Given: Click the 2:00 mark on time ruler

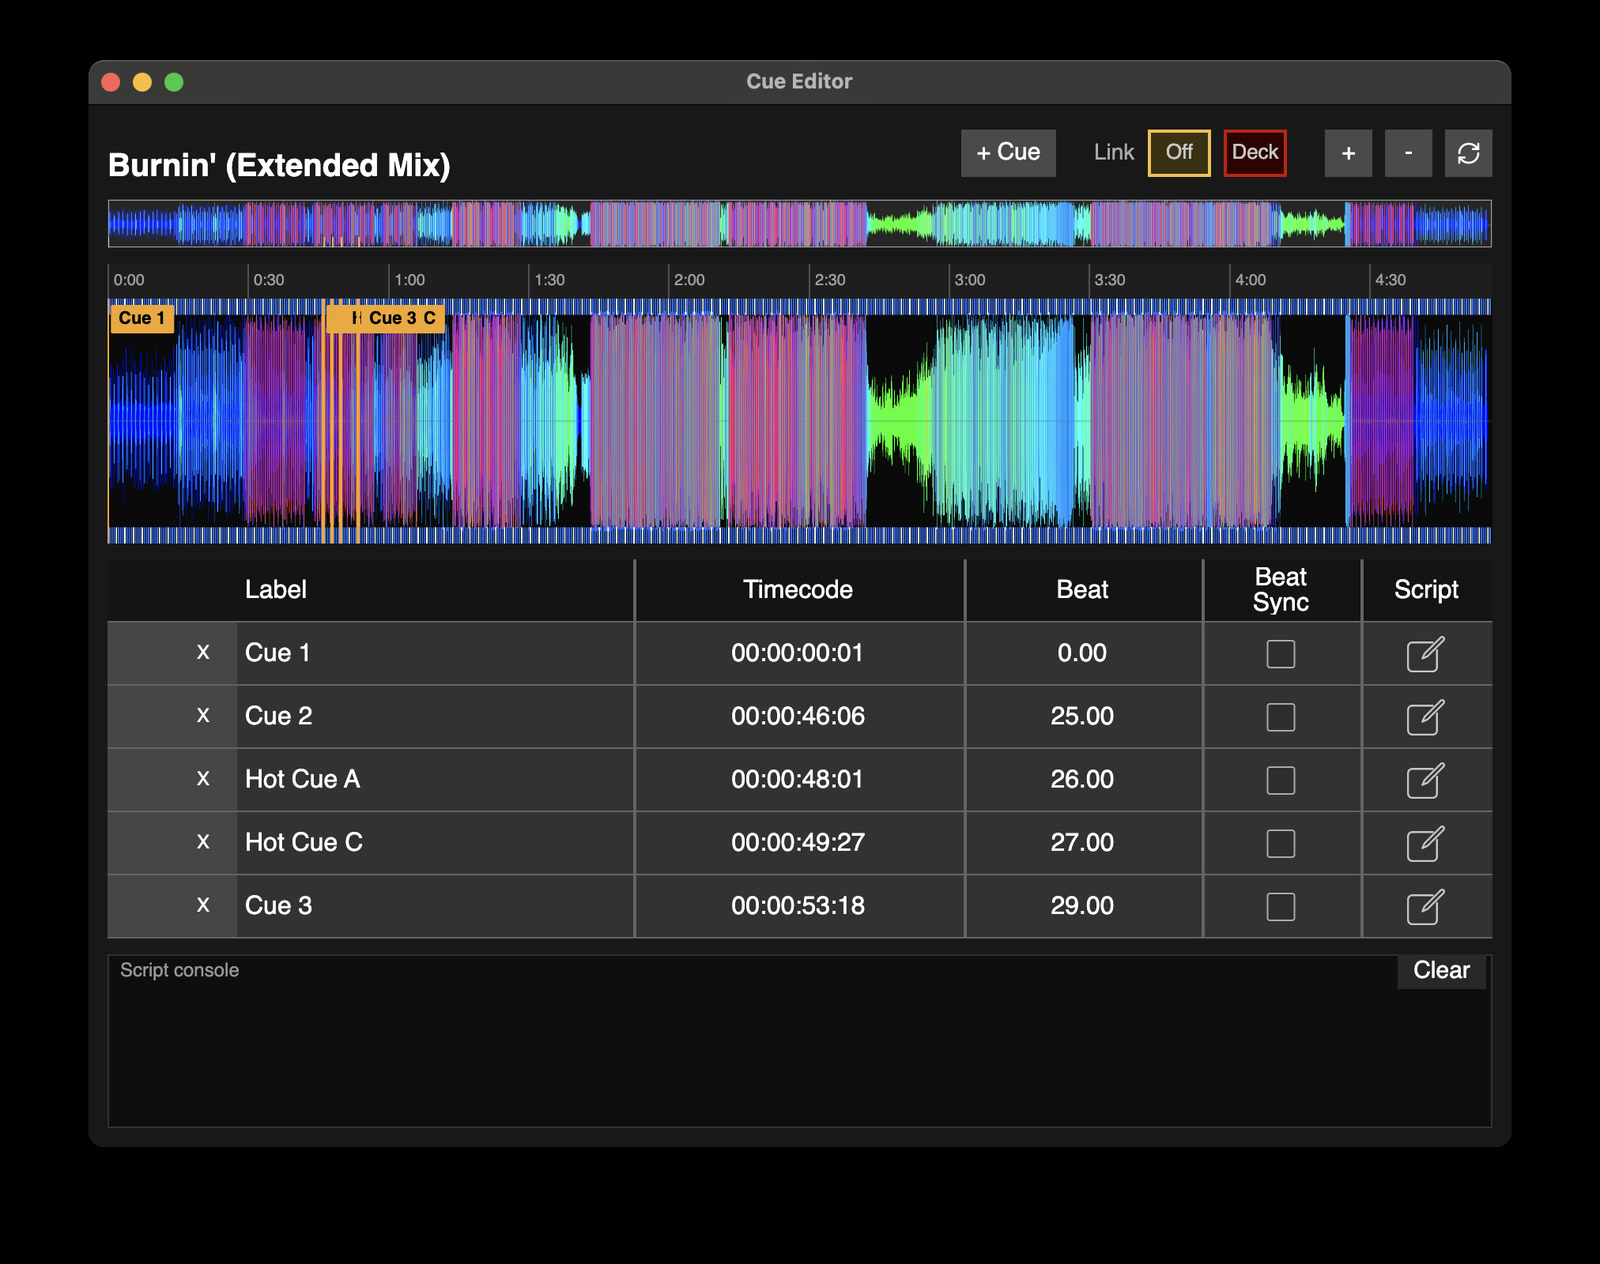Looking at the screenshot, I should coord(689,280).
